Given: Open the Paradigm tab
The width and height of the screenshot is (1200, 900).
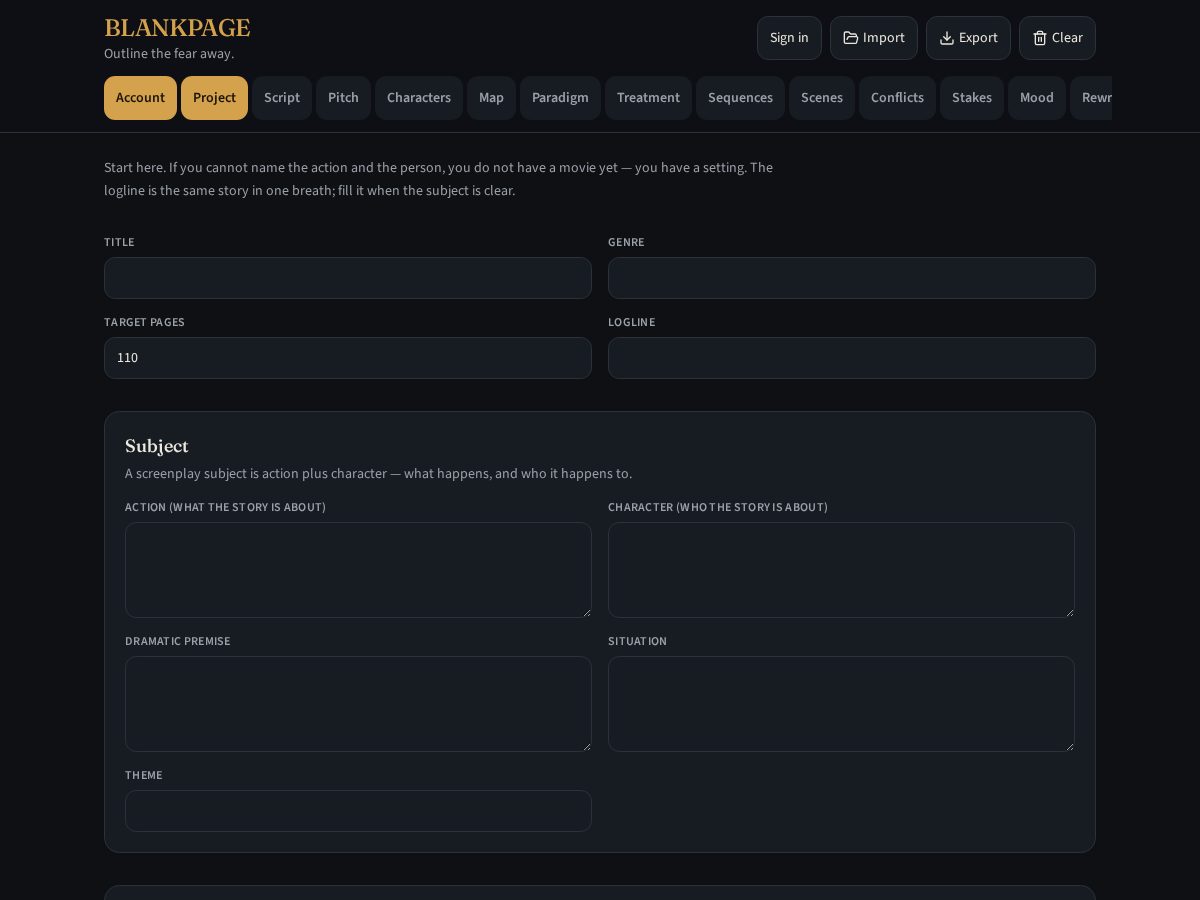Looking at the screenshot, I should [560, 98].
